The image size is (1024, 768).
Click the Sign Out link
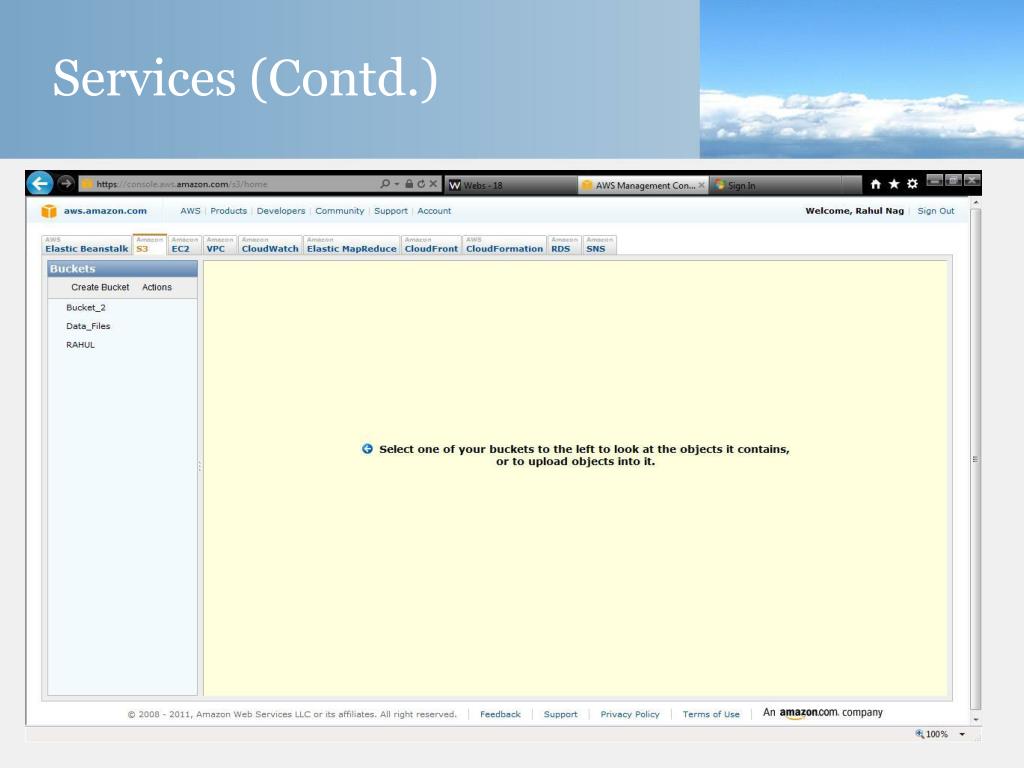point(936,211)
